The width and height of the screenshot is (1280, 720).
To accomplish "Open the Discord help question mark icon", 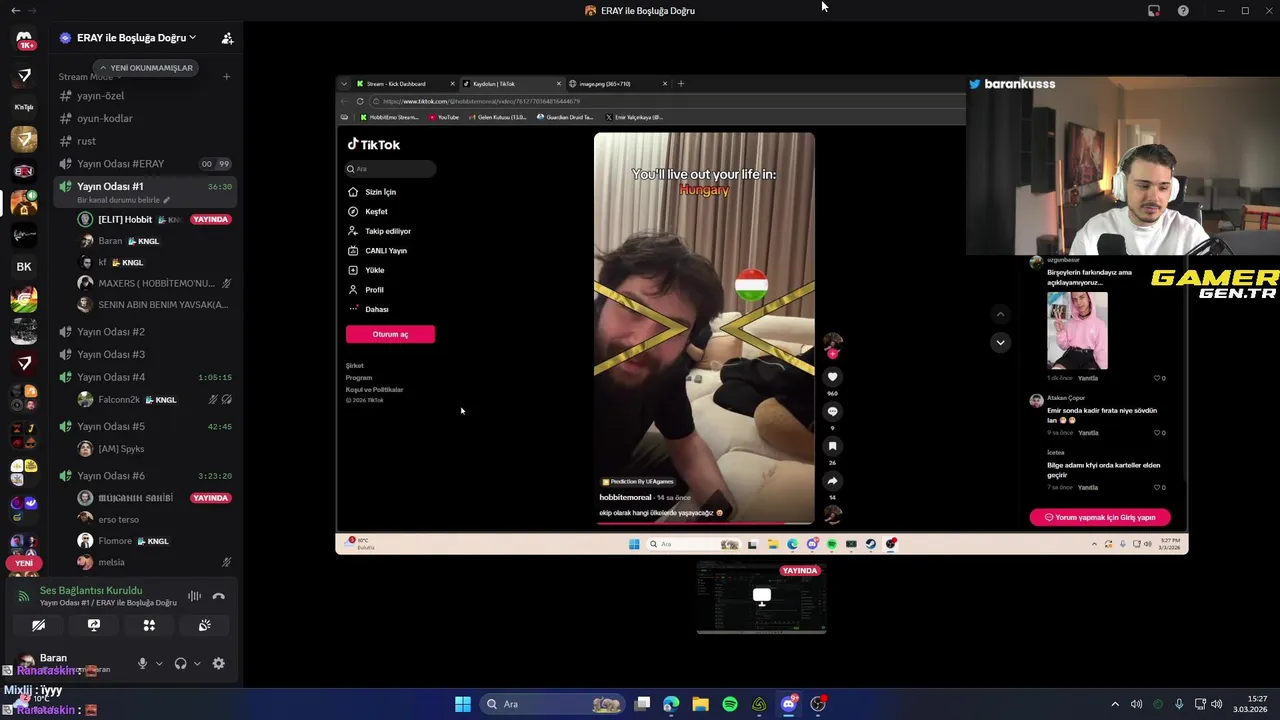I will 1183,10.
